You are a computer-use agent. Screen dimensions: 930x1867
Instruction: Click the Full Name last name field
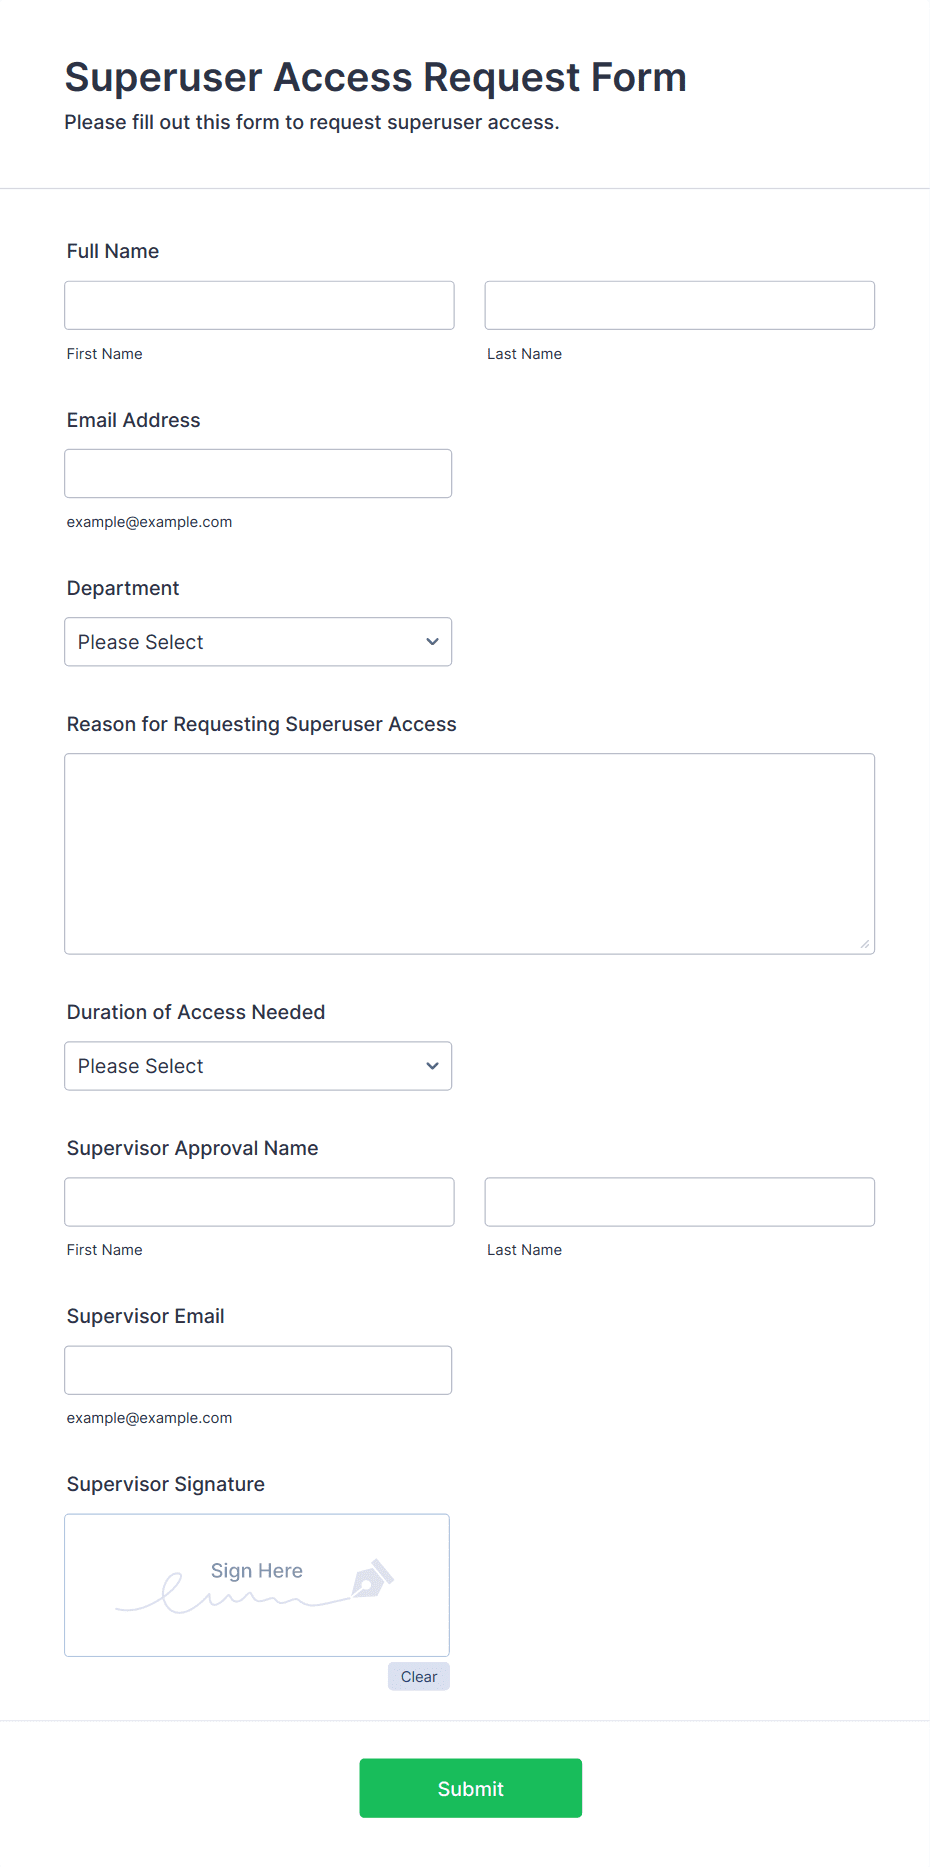click(x=679, y=305)
